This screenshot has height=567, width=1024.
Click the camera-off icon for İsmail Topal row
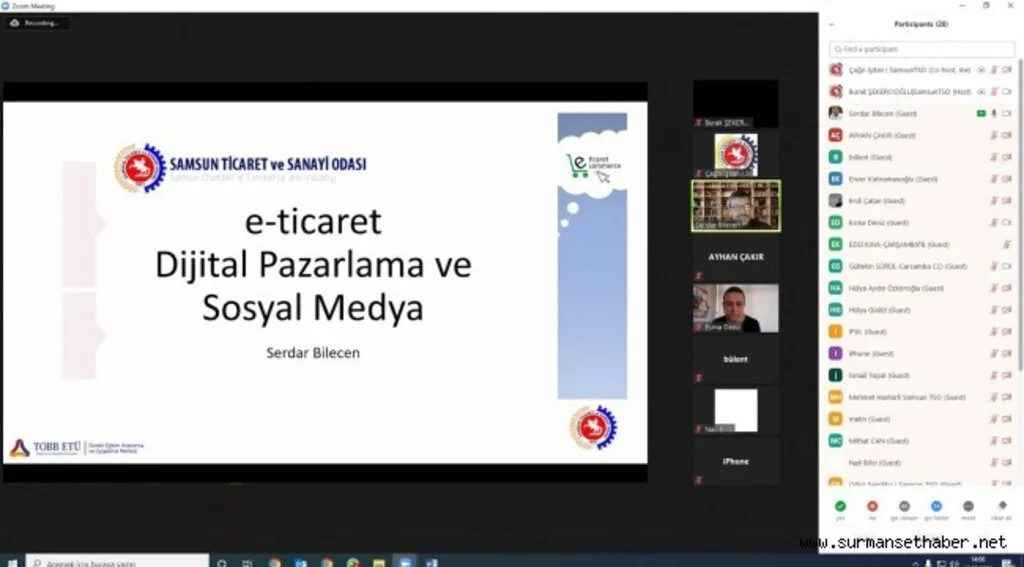pos(1006,376)
